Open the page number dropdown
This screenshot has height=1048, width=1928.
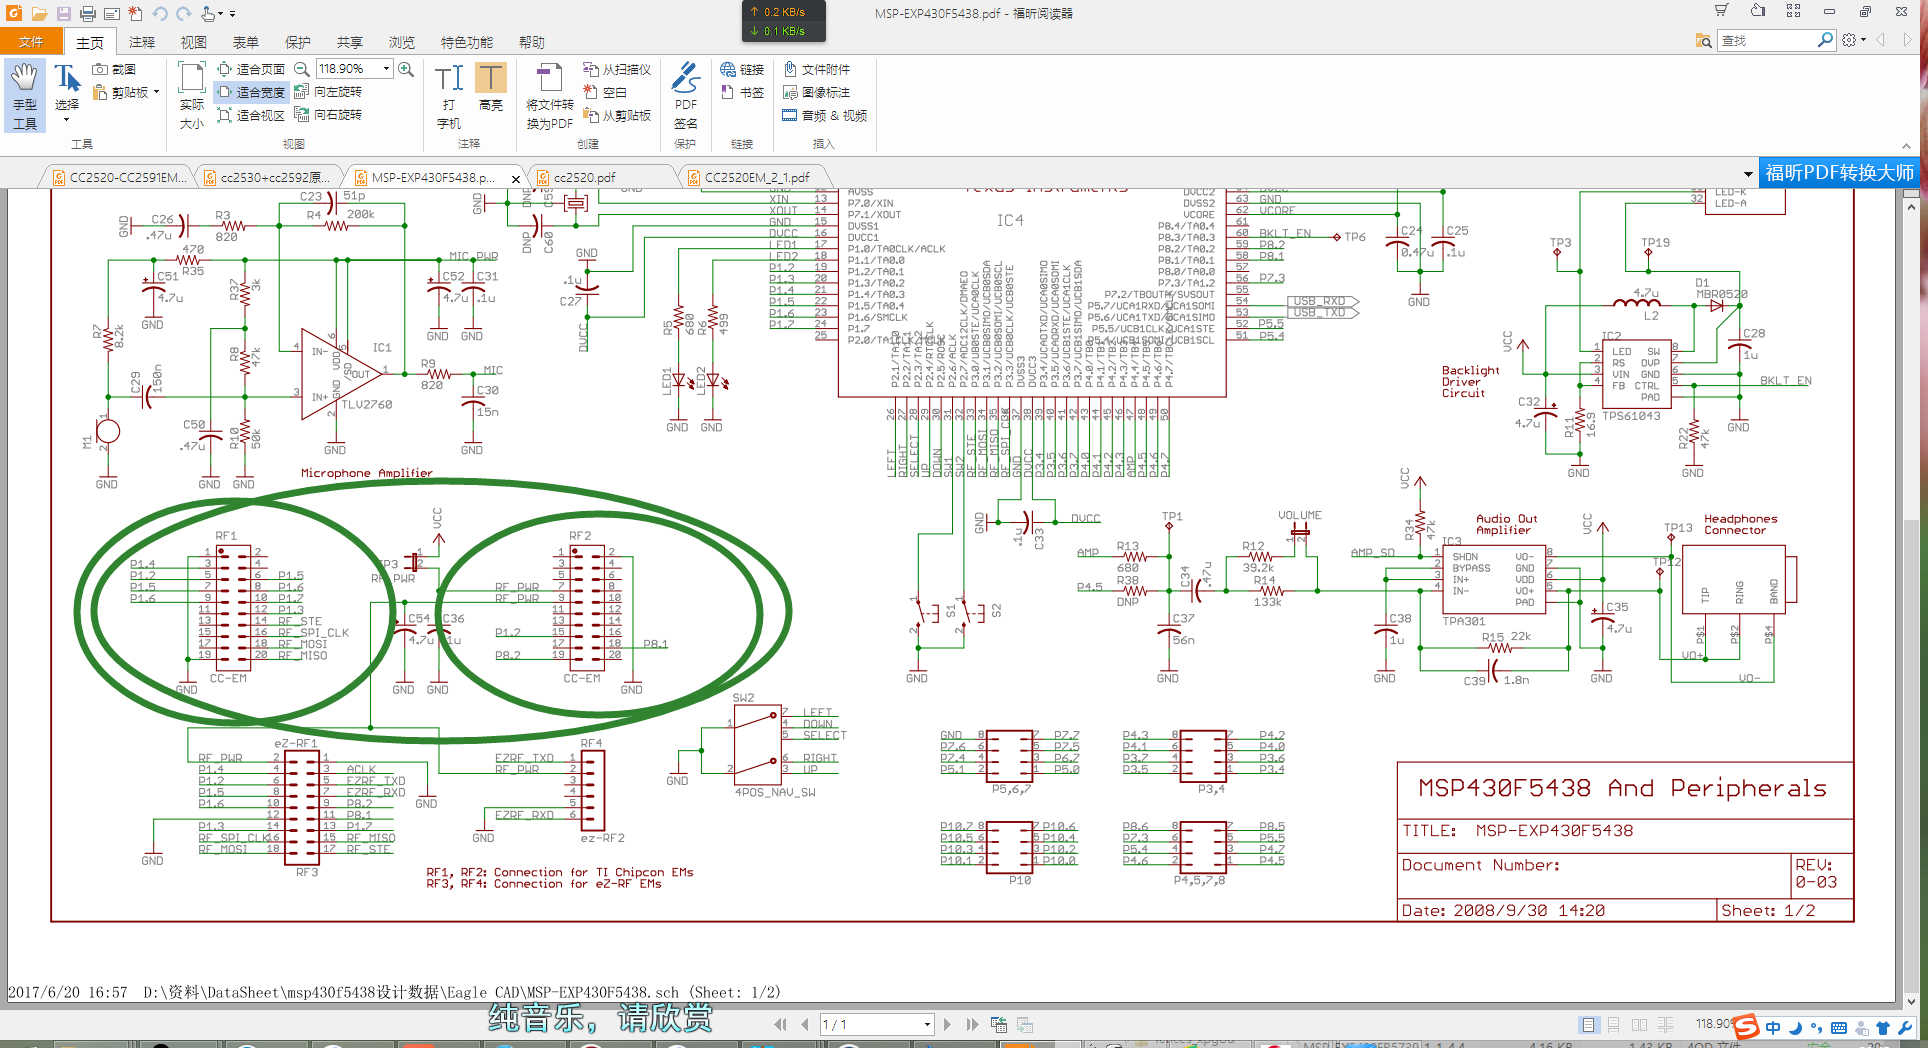click(x=927, y=1025)
